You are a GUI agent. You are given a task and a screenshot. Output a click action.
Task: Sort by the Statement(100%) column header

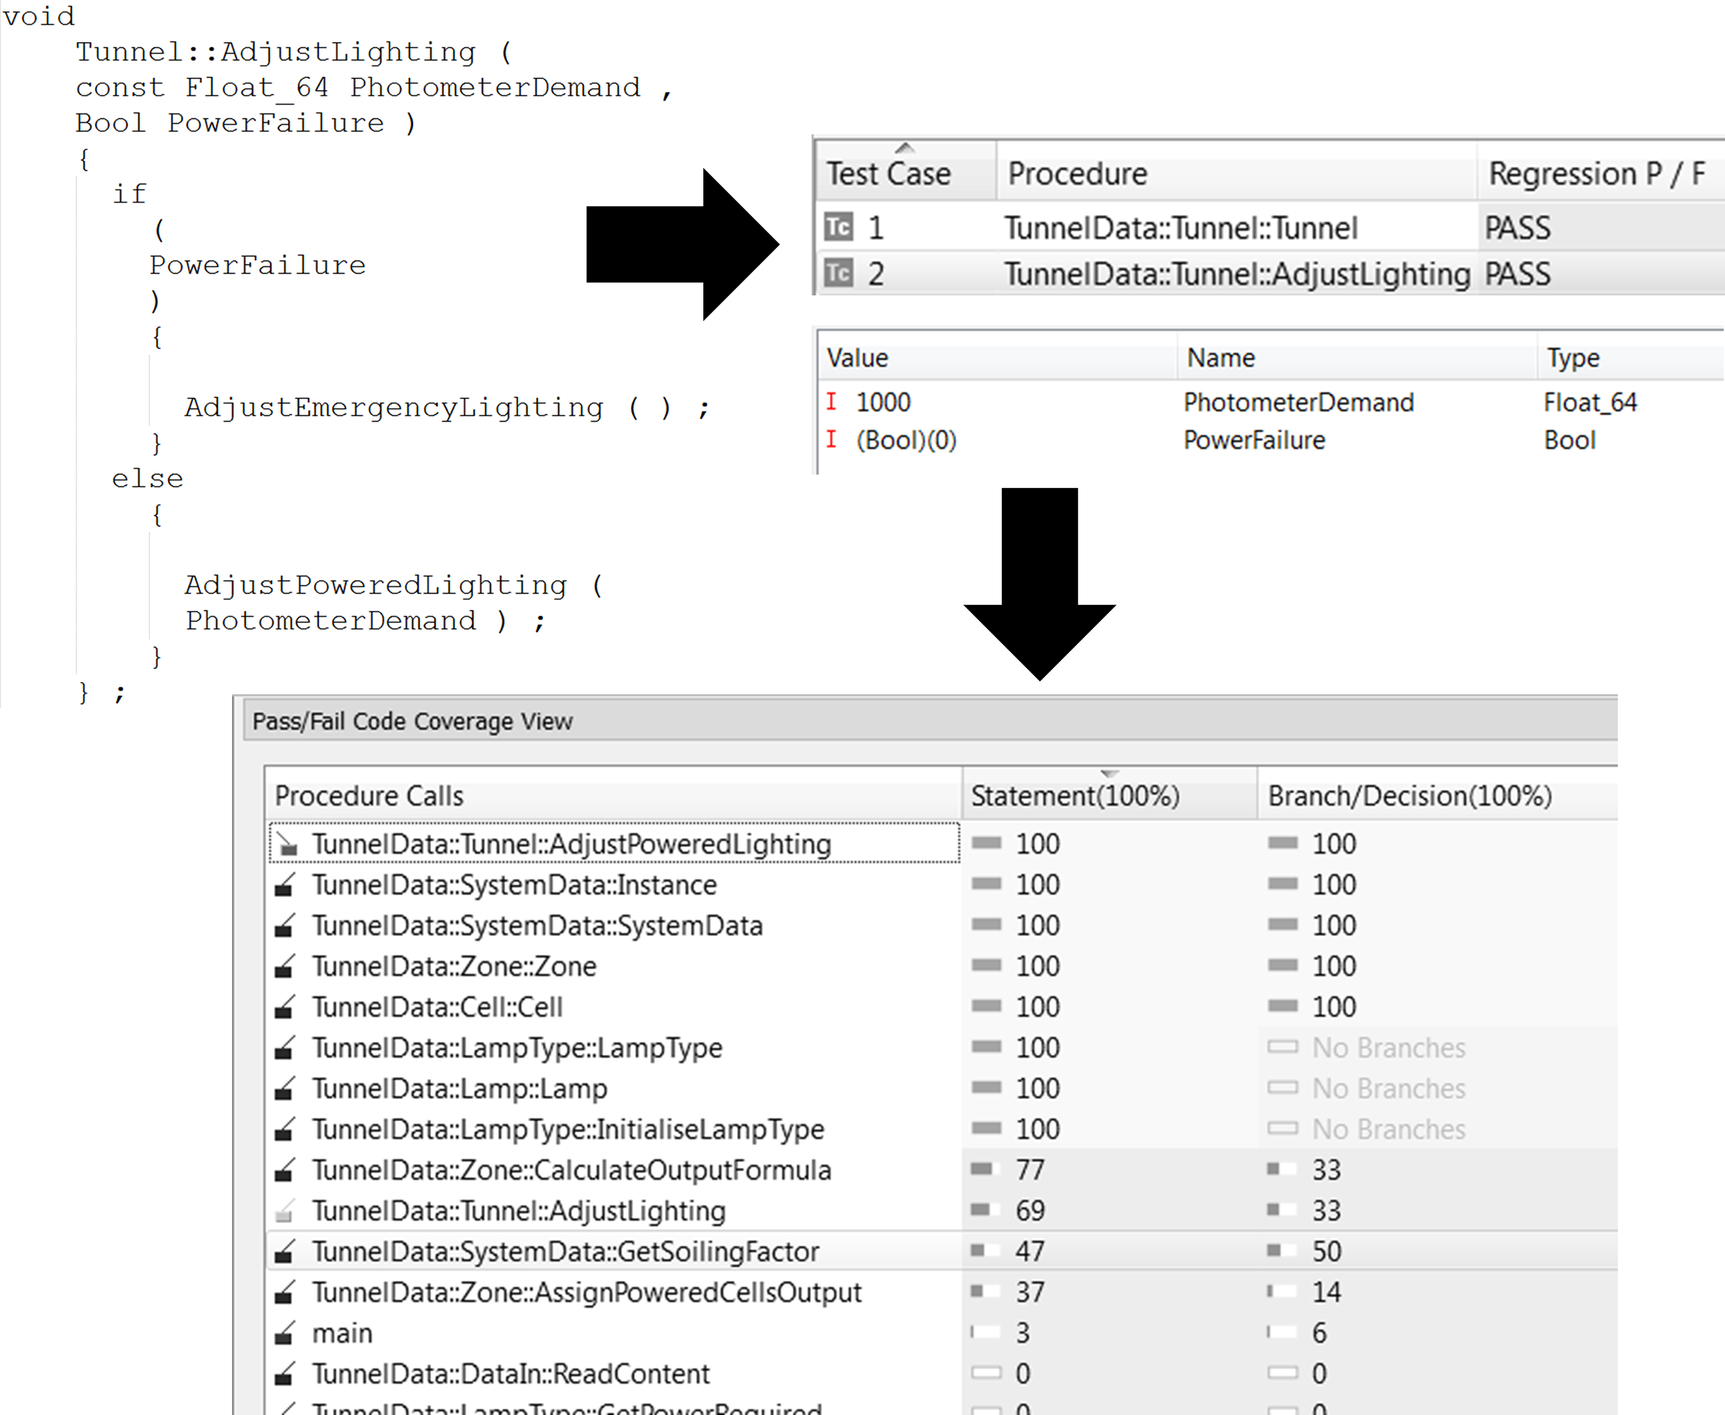pyautogui.click(x=1109, y=795)
